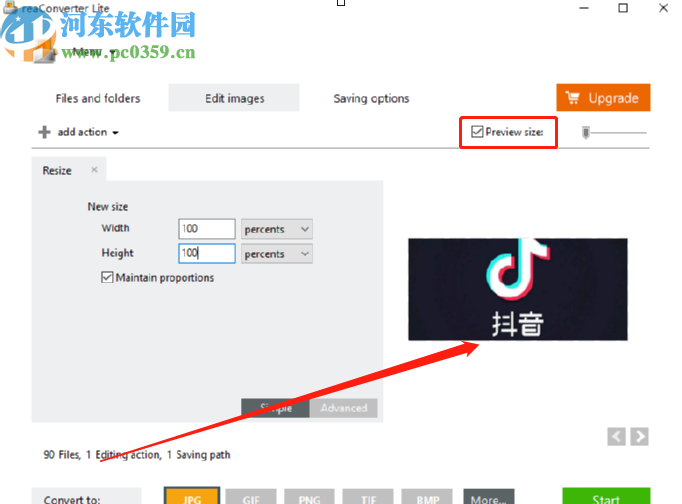
Task: Click the preview size slider handle
Action: coord(586,132)
